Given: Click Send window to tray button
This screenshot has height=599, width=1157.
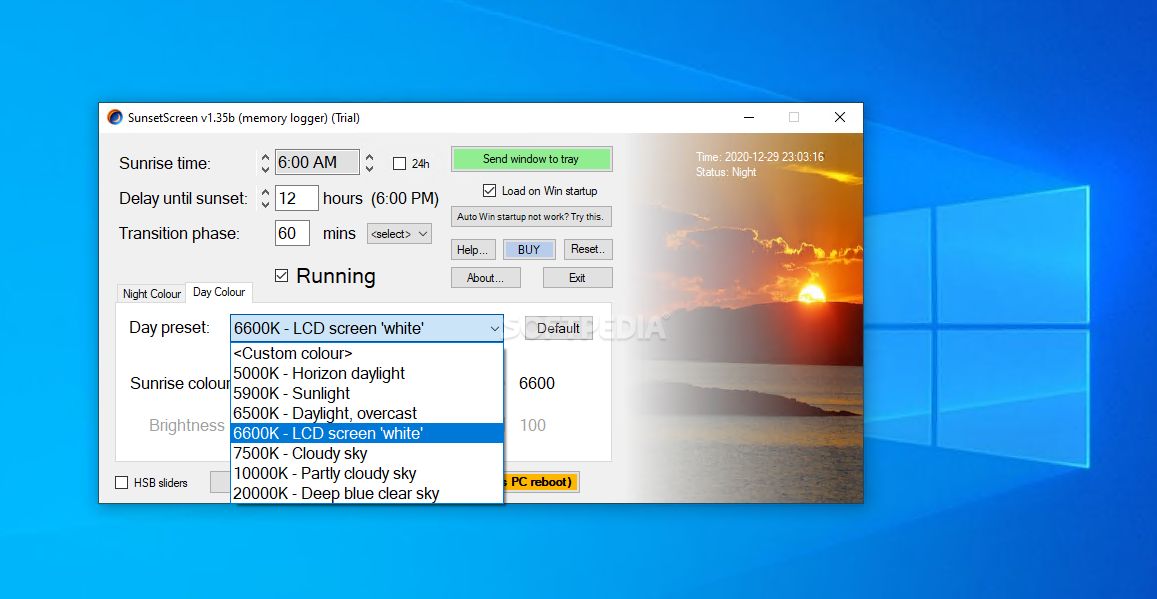Looking at the screenshot, I should (531, 159).
